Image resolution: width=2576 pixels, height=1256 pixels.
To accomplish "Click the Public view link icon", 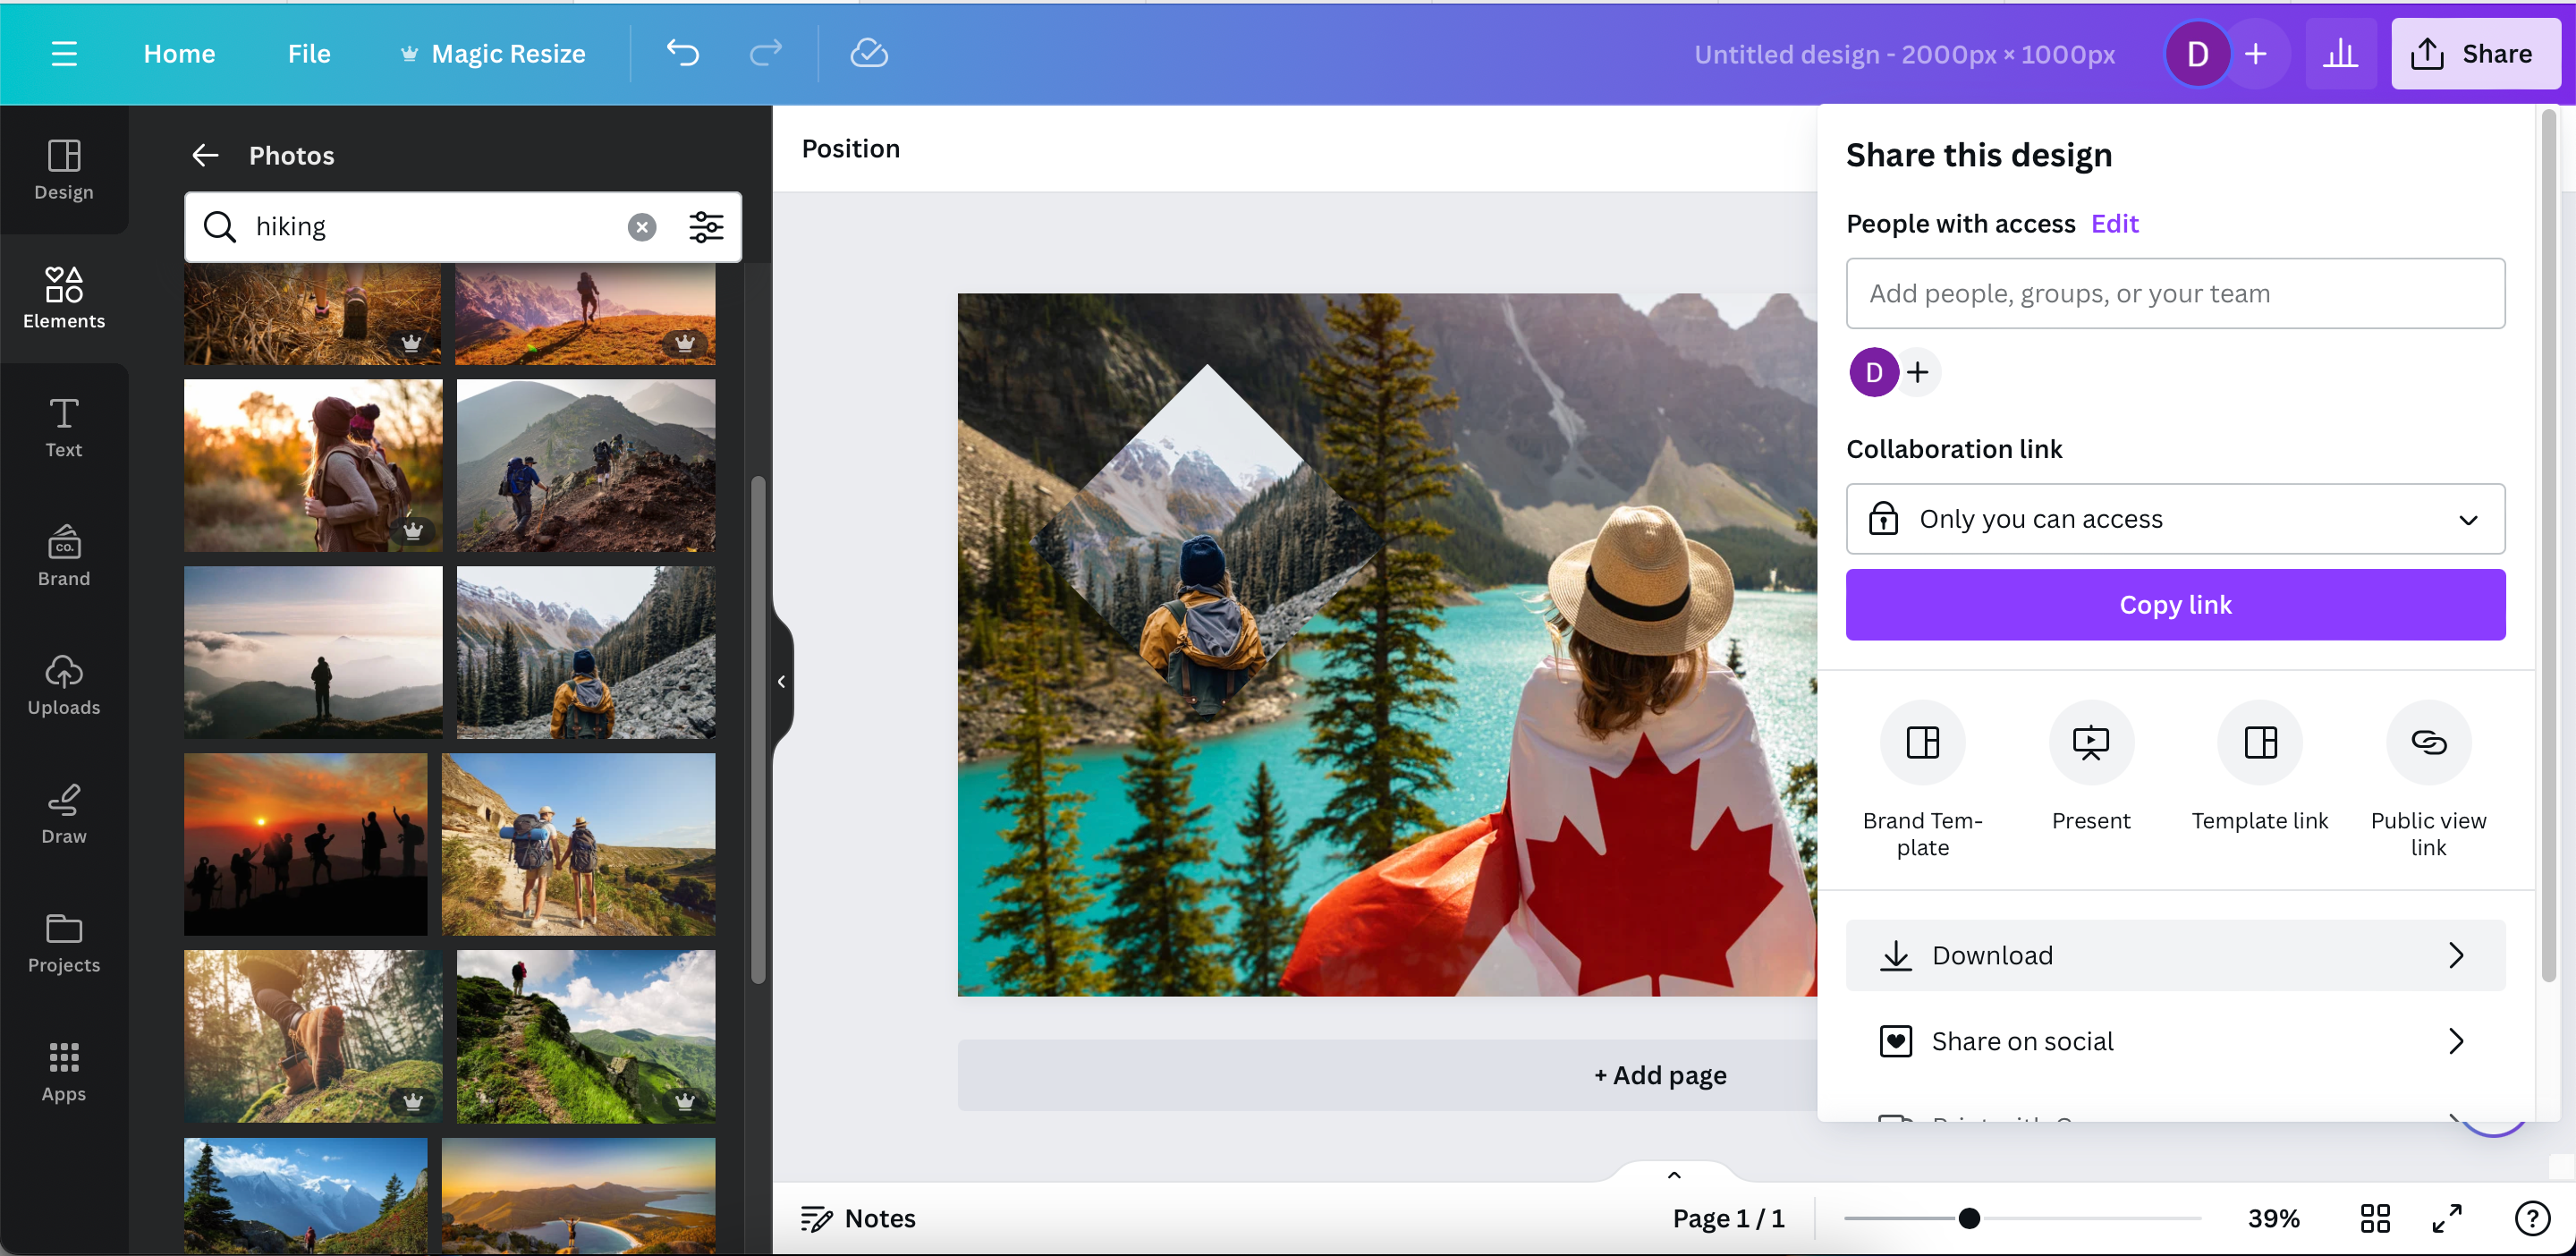I will [2428, 742].
